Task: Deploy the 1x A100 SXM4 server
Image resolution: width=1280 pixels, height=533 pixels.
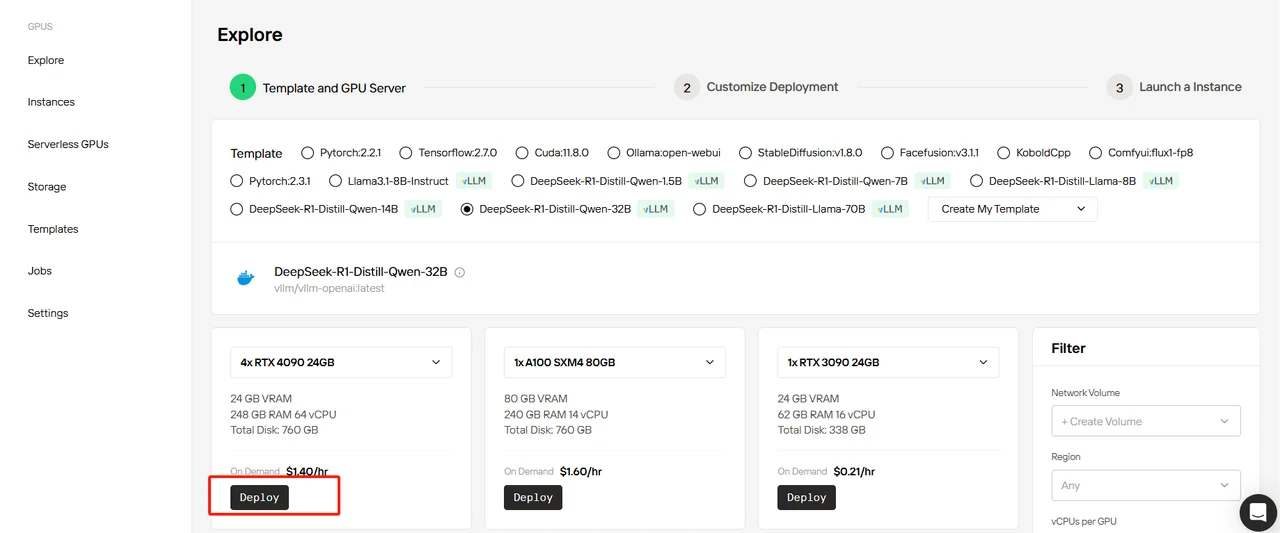Action: click(533, 497)
